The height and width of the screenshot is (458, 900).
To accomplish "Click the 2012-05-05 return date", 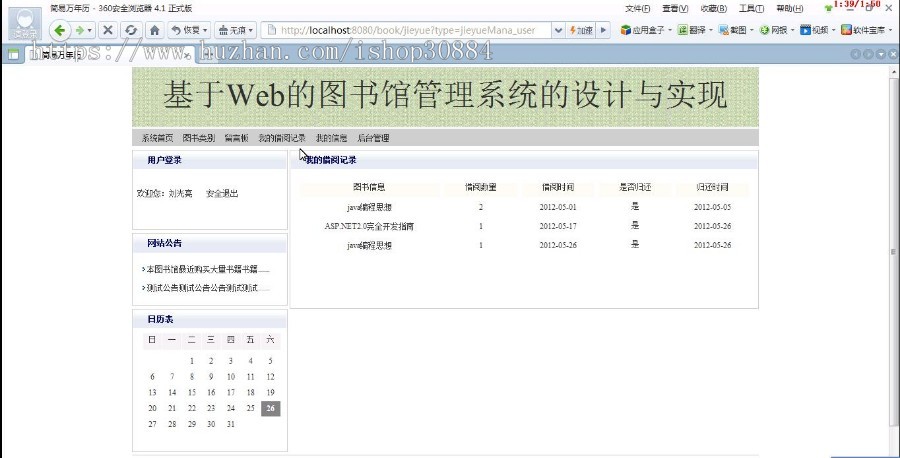I will pos(712,207).
